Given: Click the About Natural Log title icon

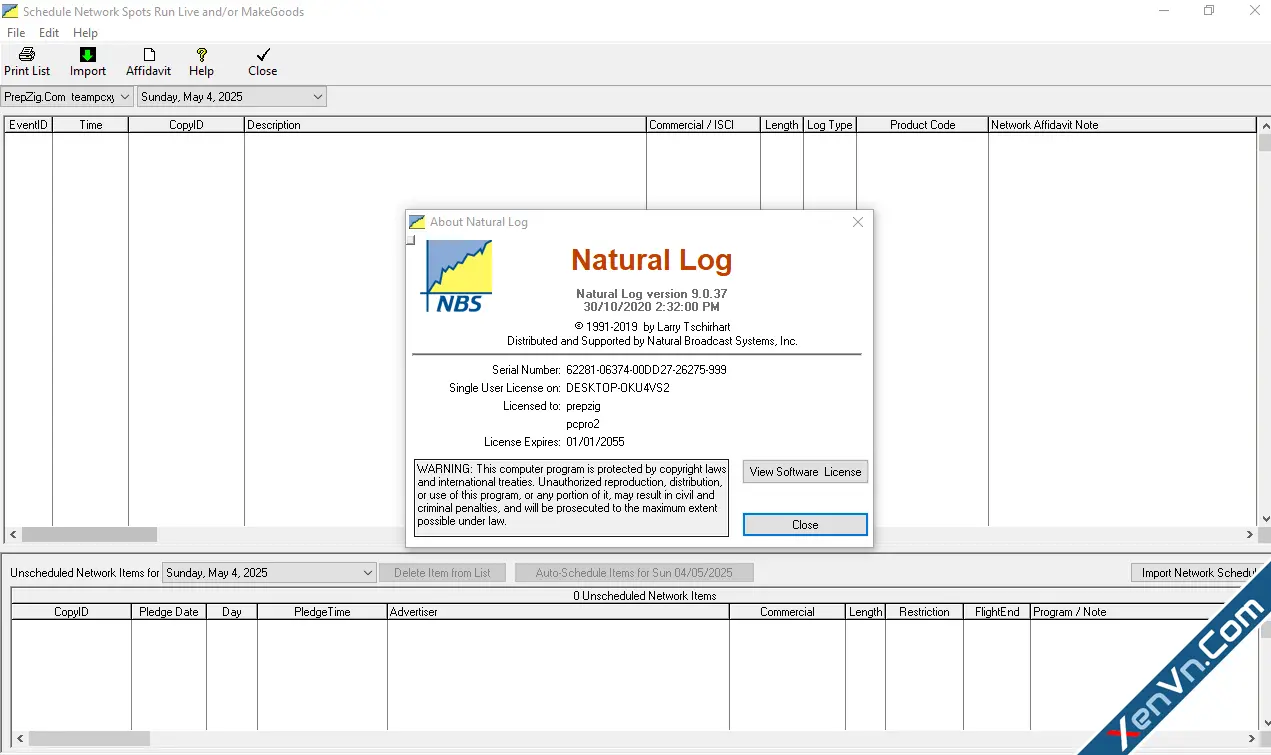Looking at the screenshot, I should click(x=417, y=222).
